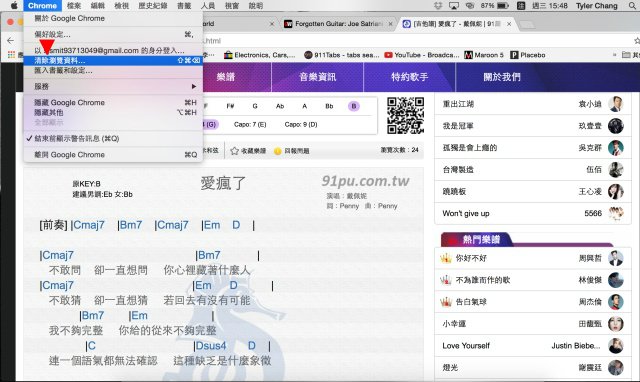
Task: Open the song 不為誰而作的歌
Action: [483, 280]
